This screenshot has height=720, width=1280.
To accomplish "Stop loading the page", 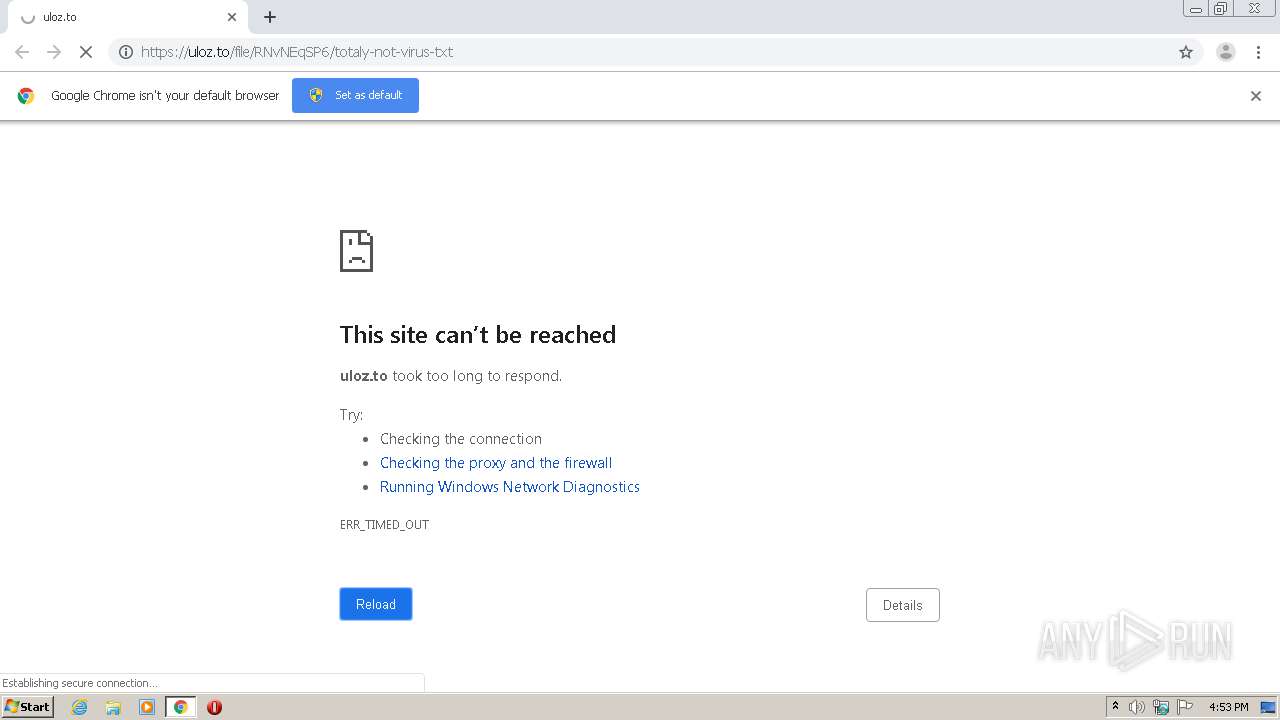I will click(86, 52).
